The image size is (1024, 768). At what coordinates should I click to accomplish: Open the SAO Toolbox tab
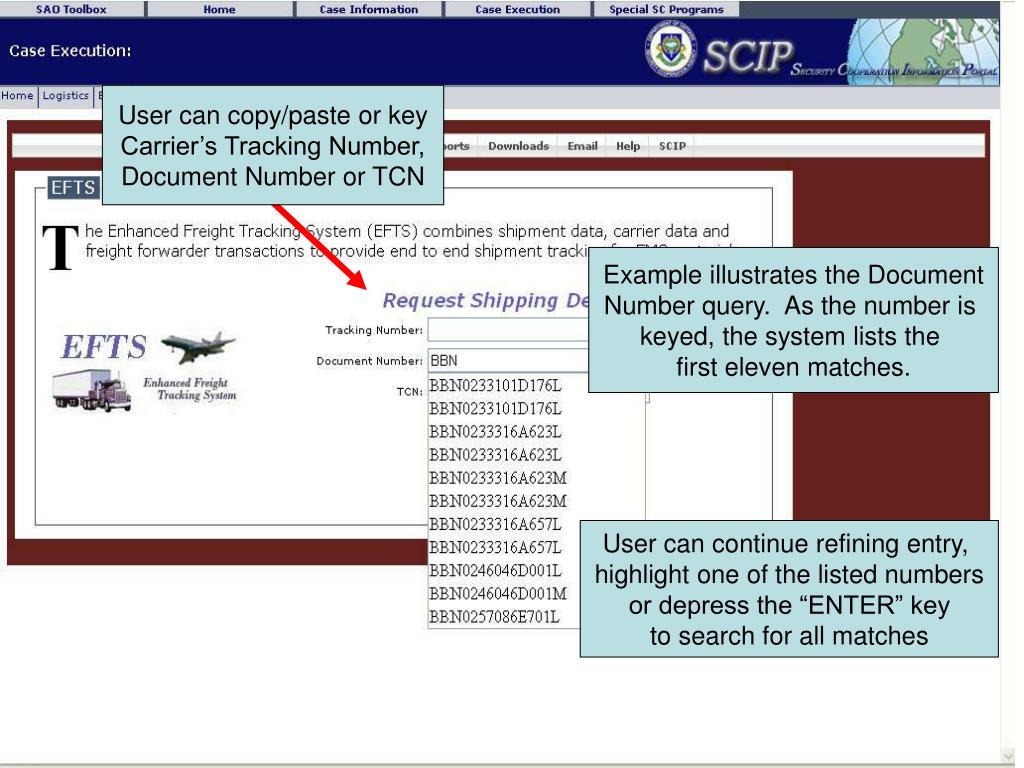(x=71, y=9)
